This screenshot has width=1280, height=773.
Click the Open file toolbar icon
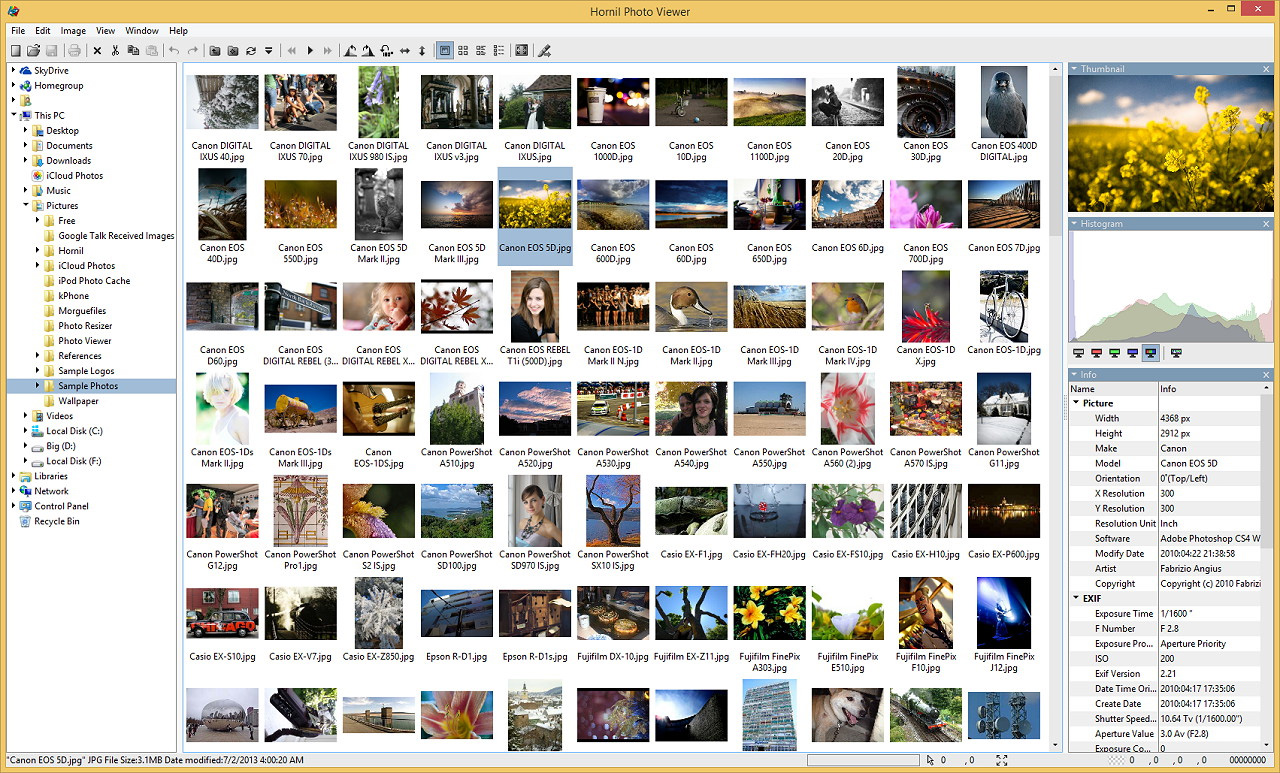(x=33, y=50)
